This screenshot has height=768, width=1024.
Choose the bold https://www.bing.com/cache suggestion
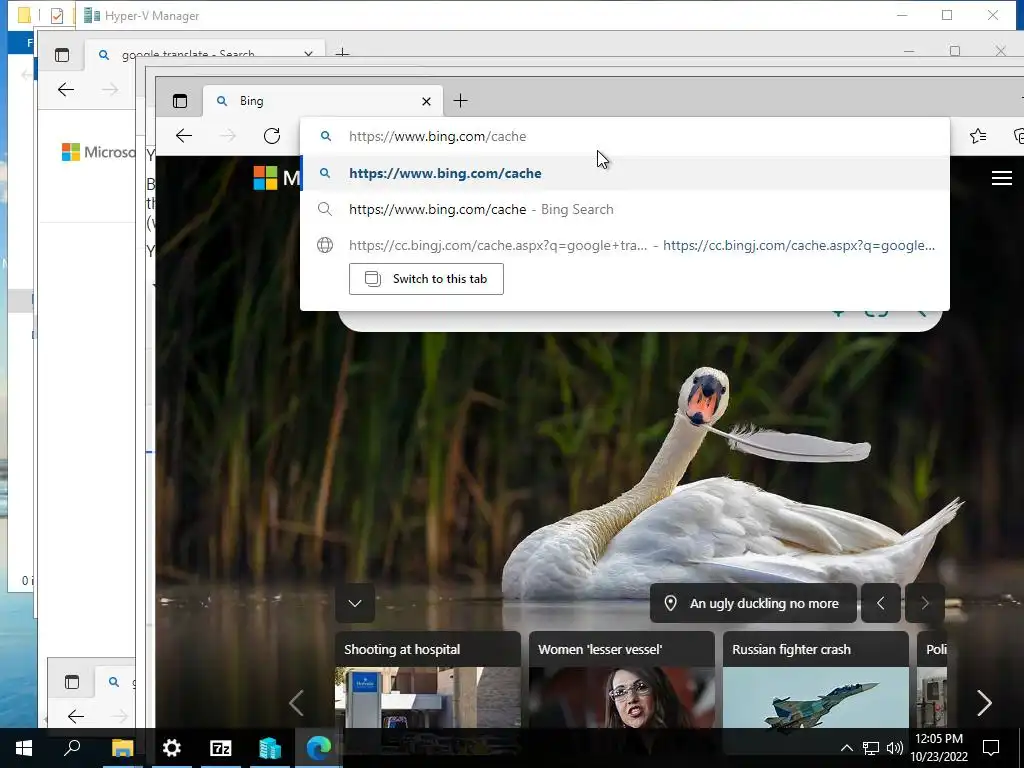tap(624, 173)
